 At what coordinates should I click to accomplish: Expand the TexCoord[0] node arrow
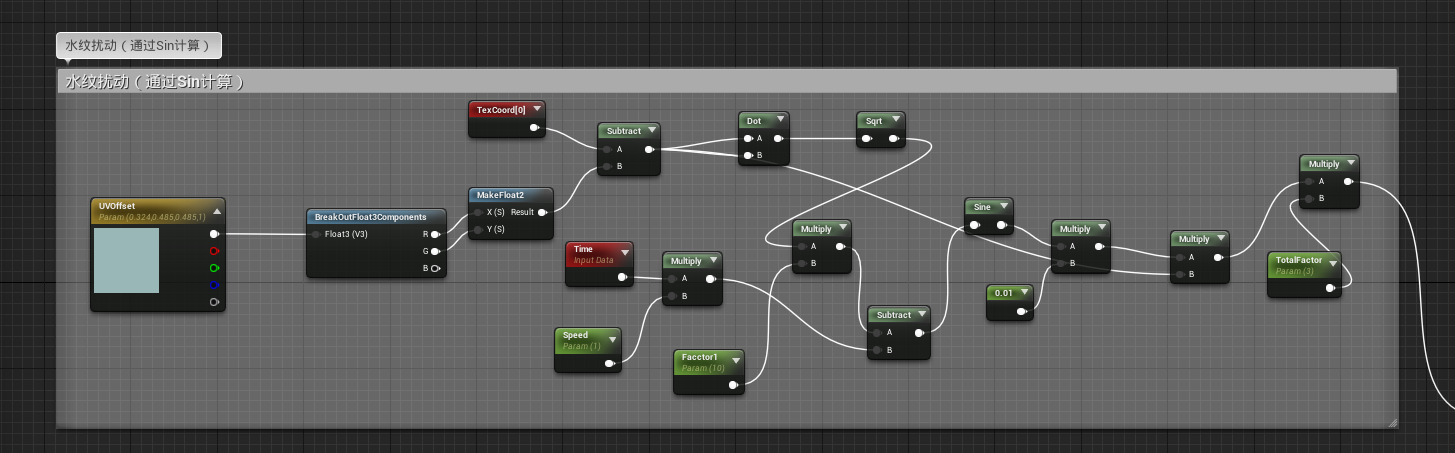(x=537, y=109)
